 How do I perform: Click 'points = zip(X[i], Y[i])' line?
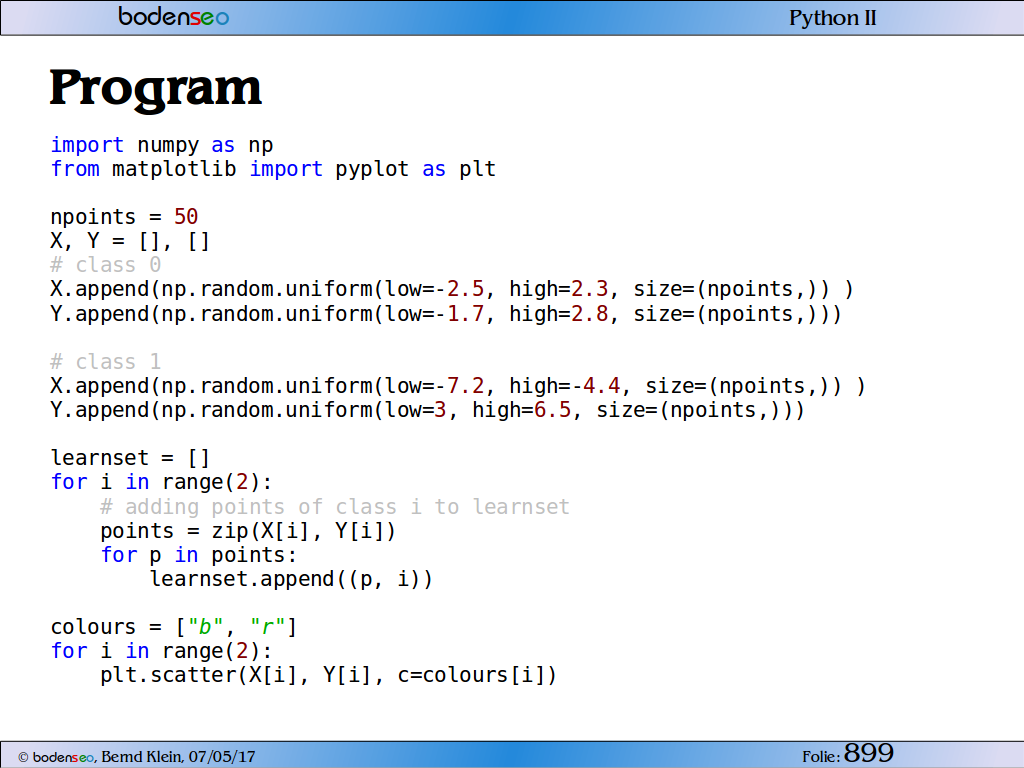tap(248, 531)
